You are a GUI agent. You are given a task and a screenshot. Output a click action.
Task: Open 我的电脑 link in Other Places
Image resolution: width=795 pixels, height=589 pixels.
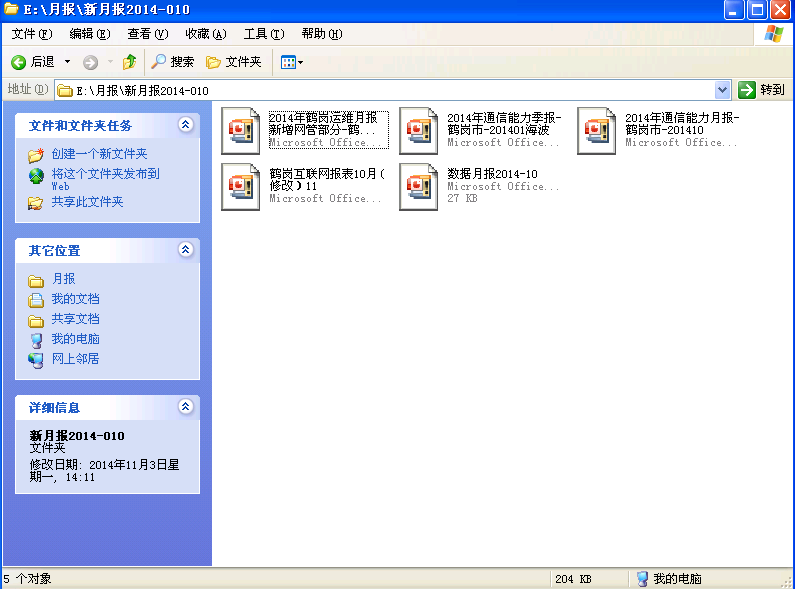(76, 339)
